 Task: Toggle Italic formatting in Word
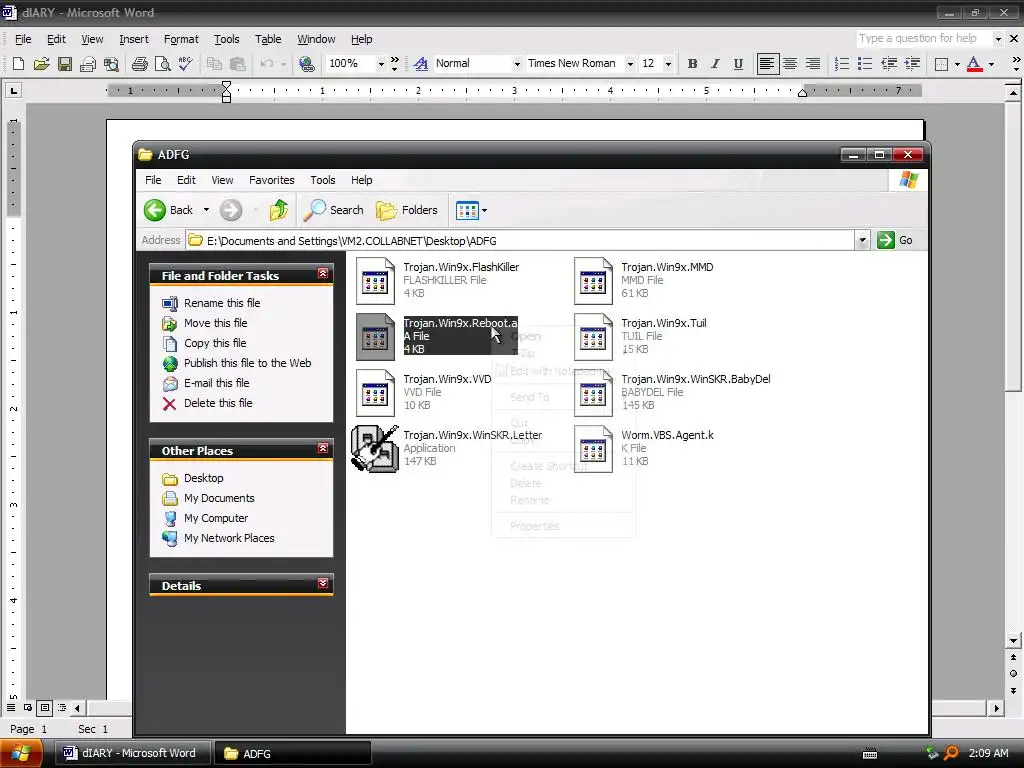pos(715,63)
